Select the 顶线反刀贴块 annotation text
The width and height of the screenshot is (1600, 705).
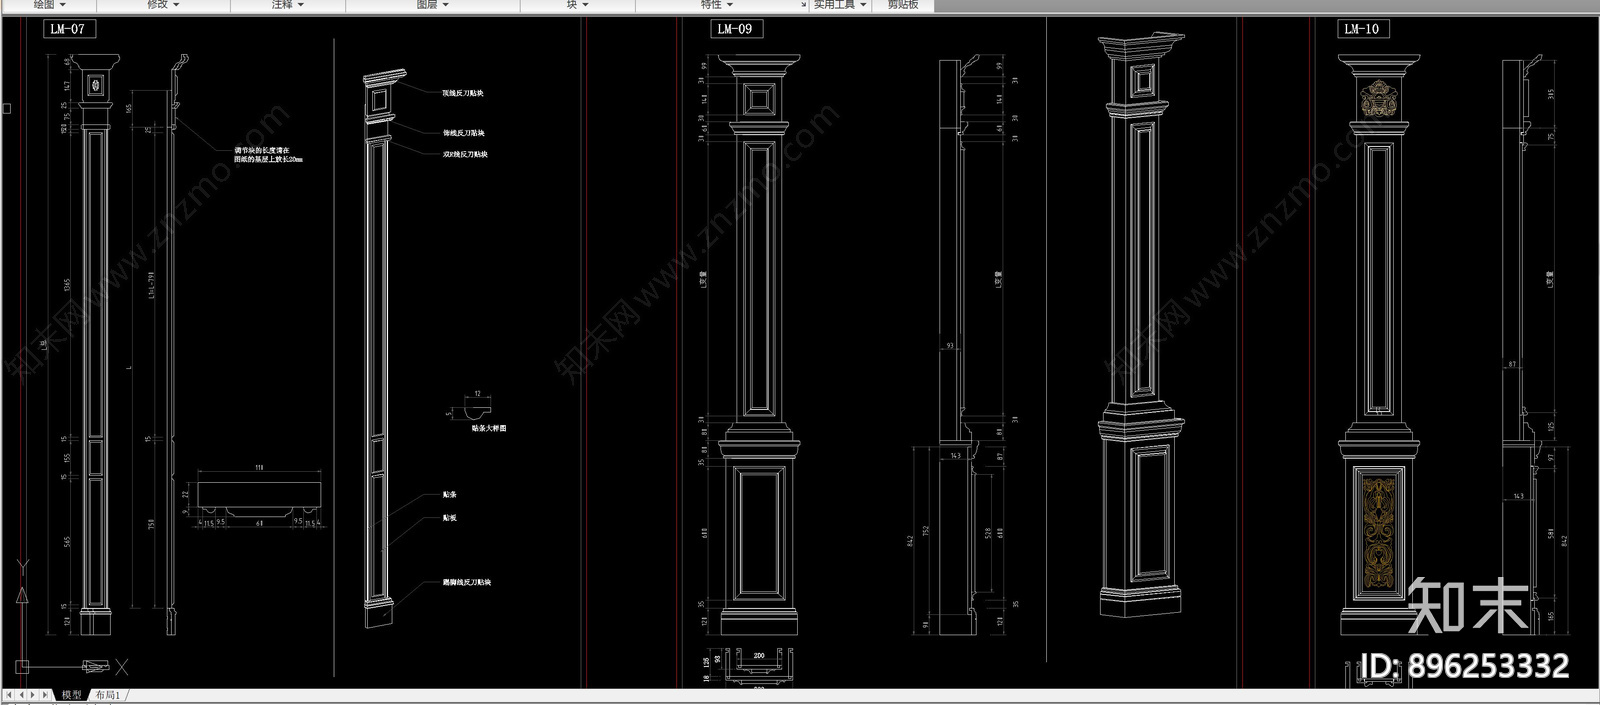tap(463, 93)
